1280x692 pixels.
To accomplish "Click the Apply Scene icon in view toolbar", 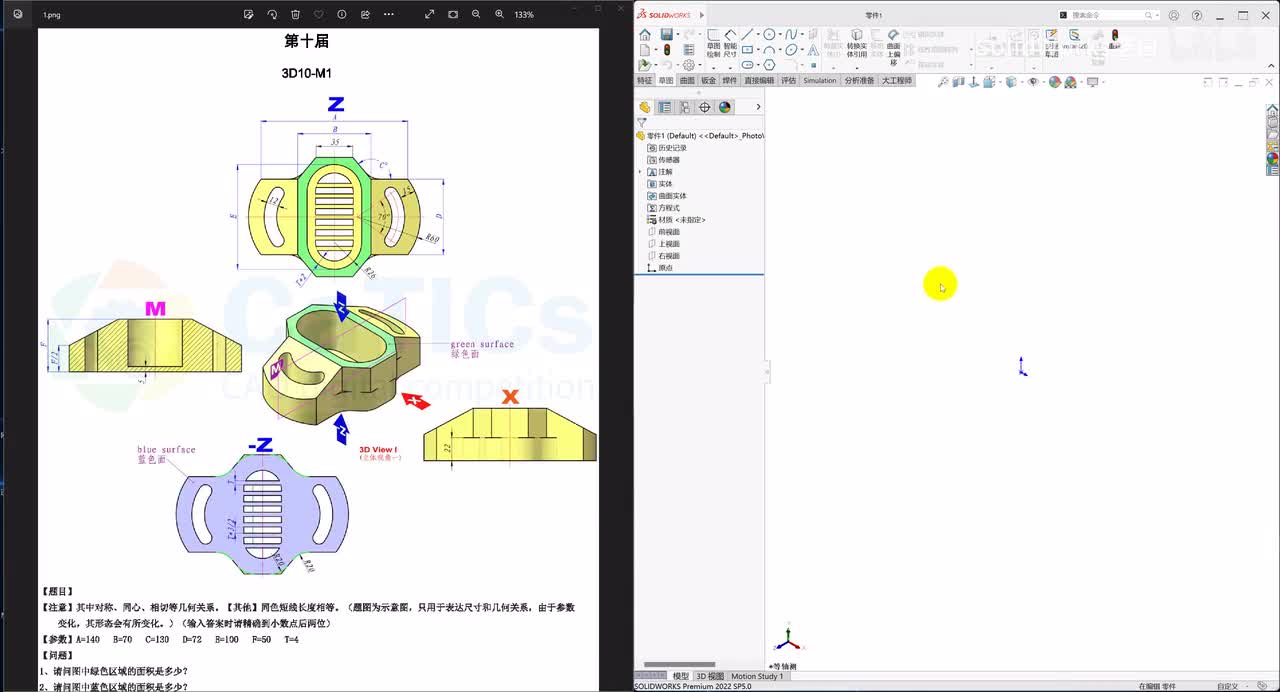I will click(x=1070, y=82).
